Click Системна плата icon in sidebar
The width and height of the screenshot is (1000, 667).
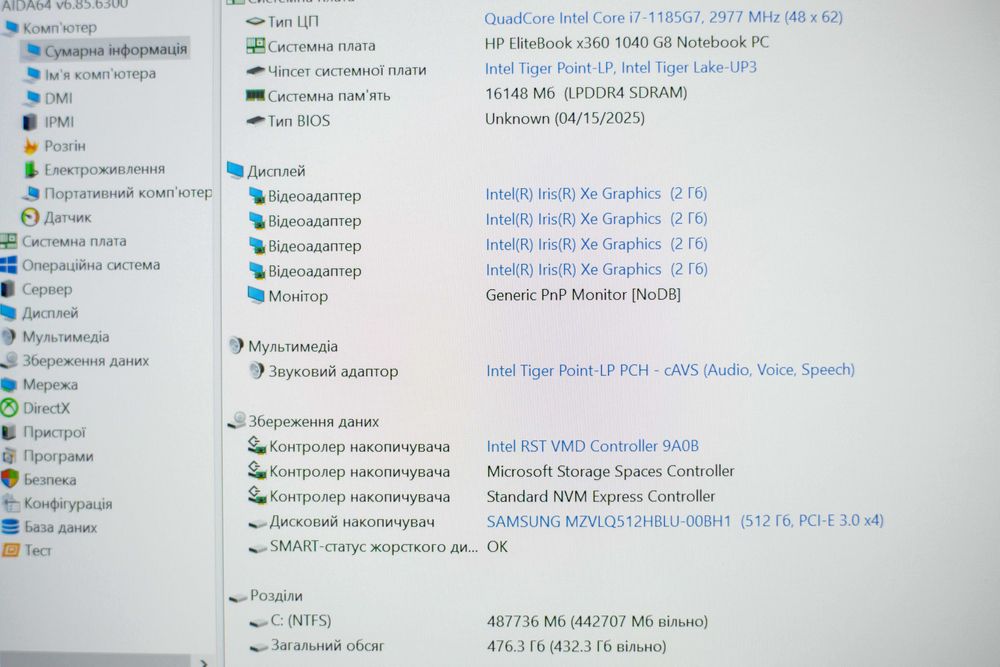(9, 241)
